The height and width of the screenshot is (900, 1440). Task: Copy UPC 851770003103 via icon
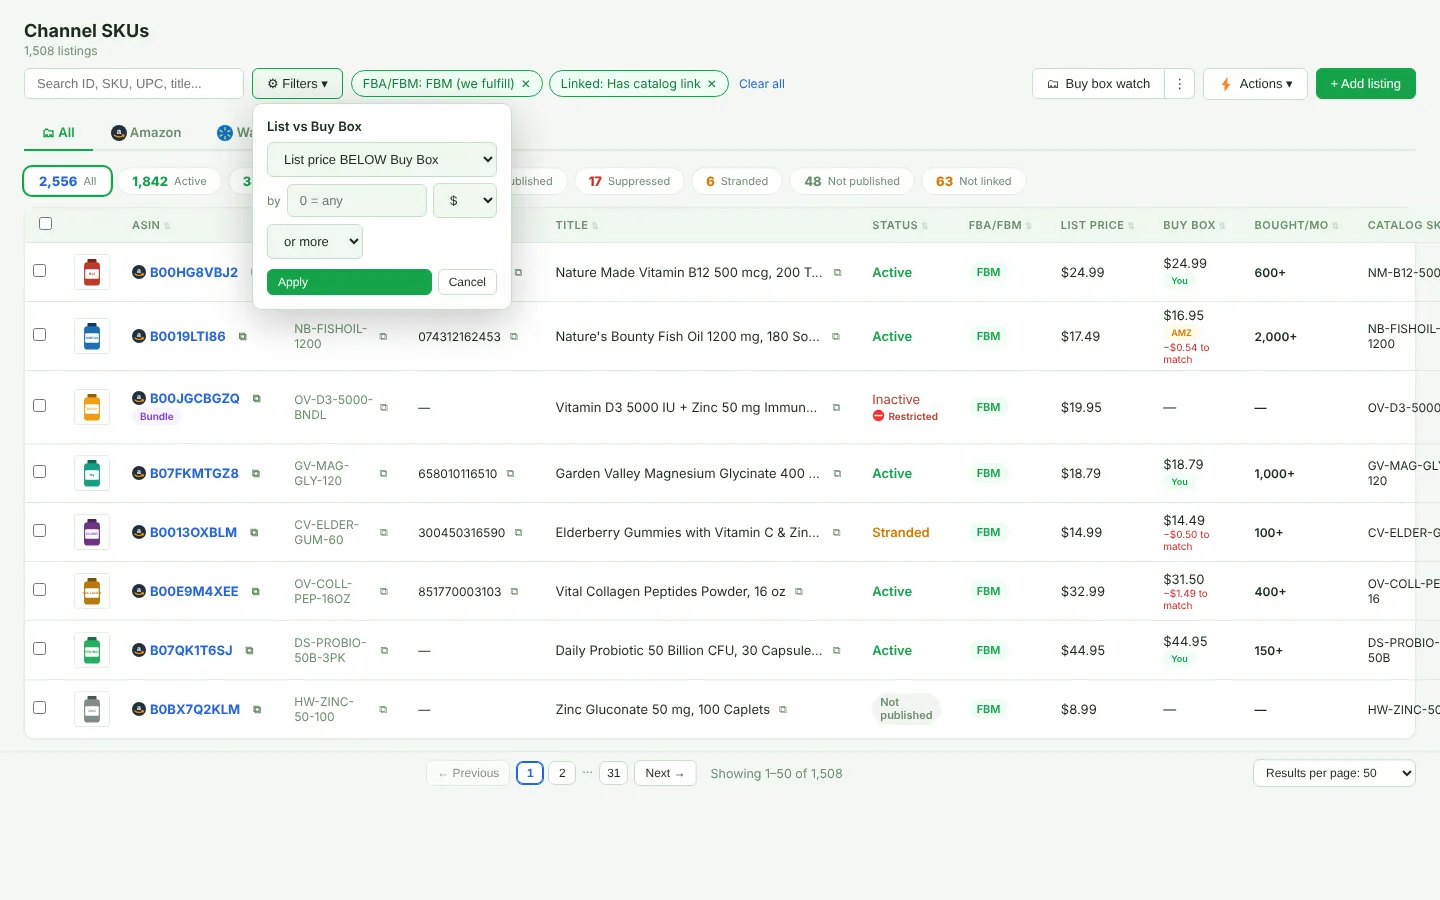click(x=514, y=592)
